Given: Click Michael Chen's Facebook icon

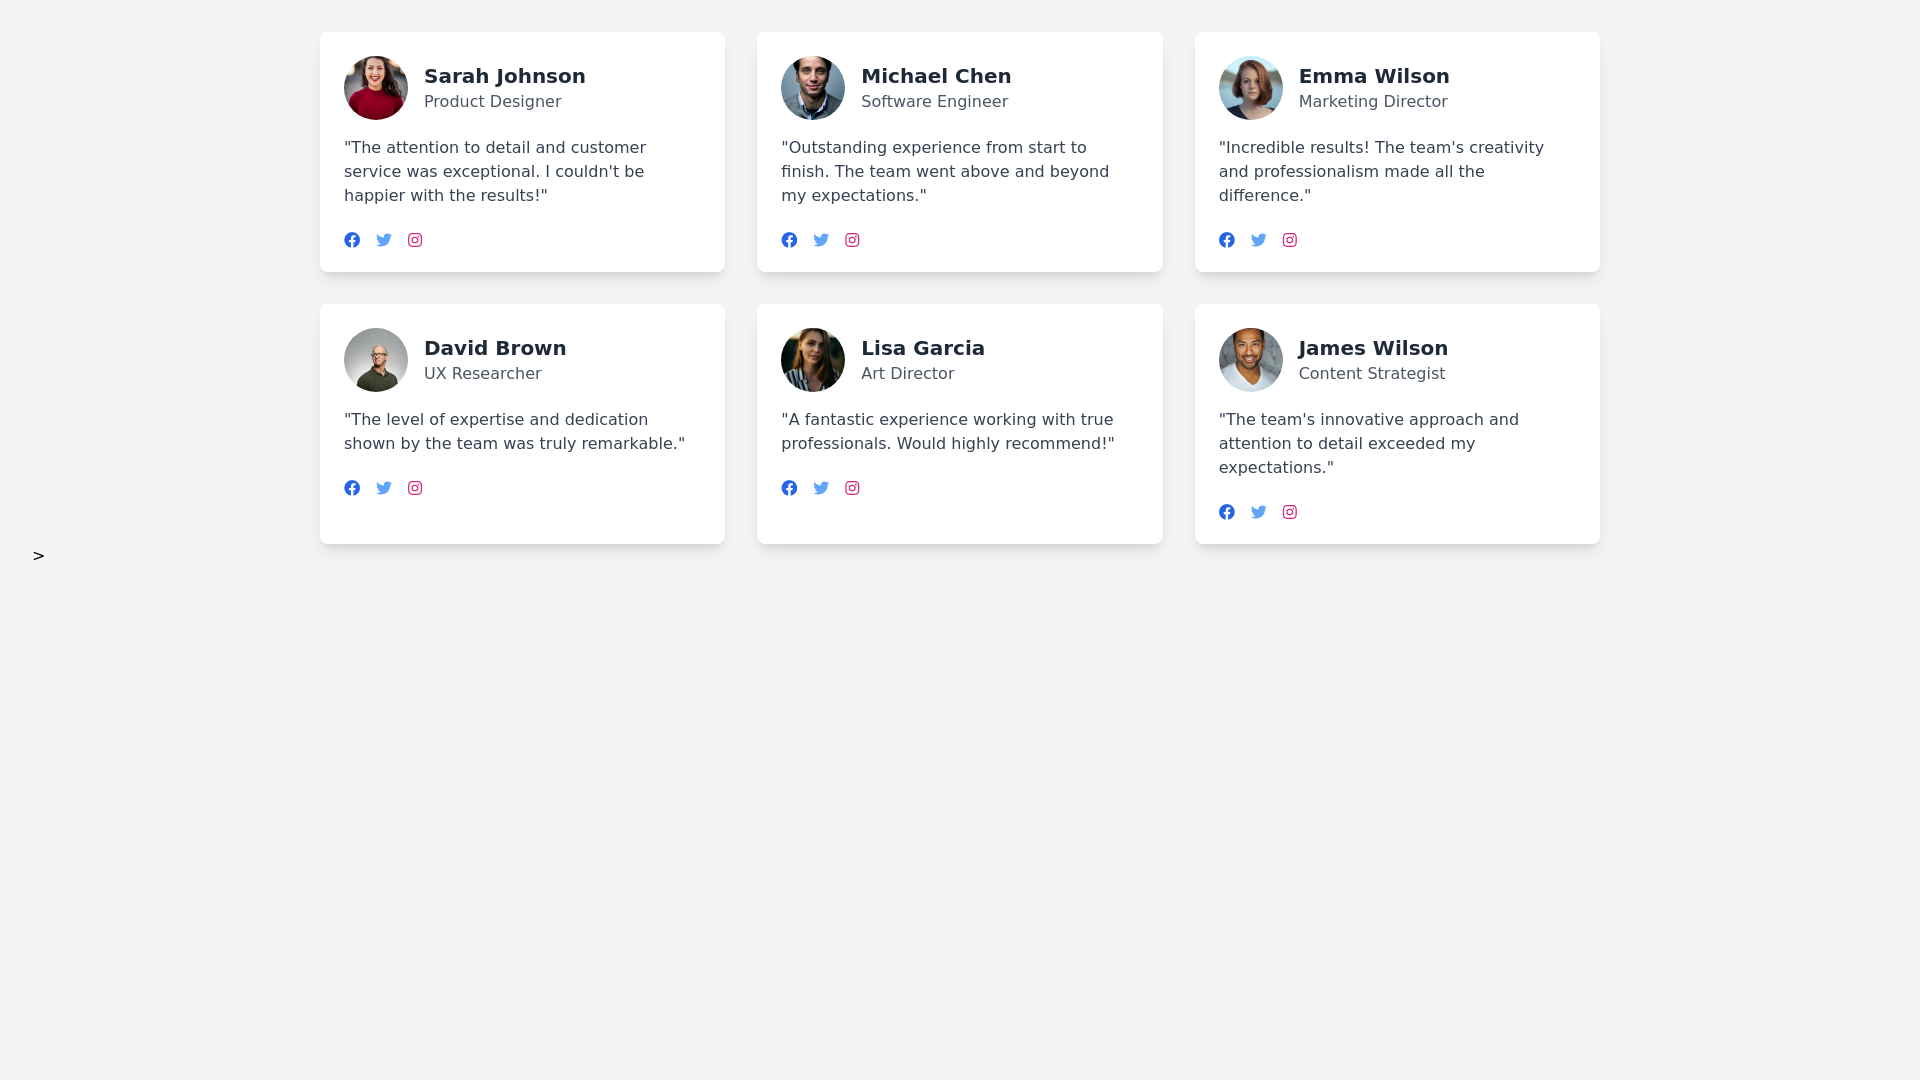Looking at the screenshot, I should point(789,240).
